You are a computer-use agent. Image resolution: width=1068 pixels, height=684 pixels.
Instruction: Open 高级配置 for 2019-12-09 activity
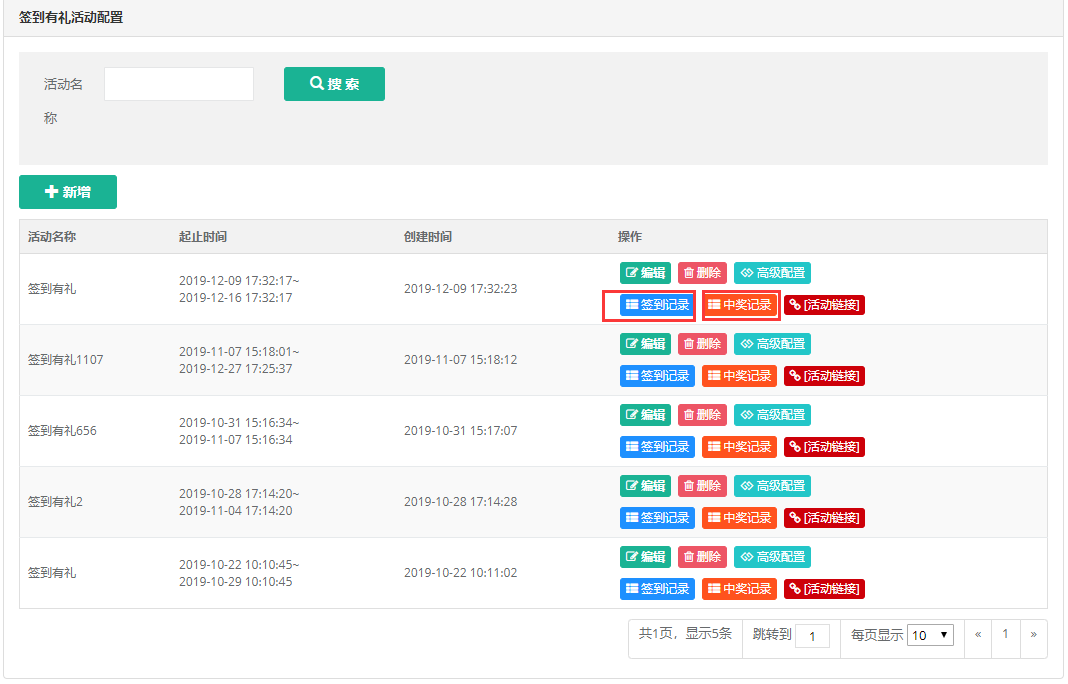(772, 273)
